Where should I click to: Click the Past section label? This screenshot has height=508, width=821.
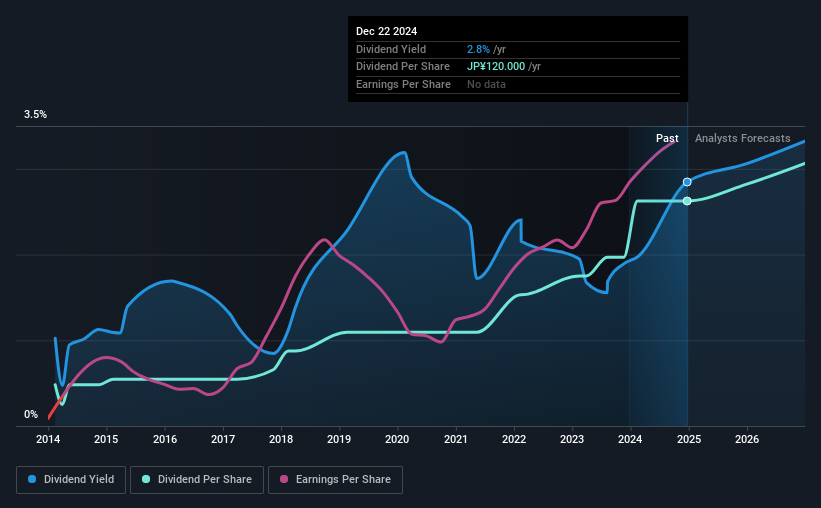[x=667, y=138]
